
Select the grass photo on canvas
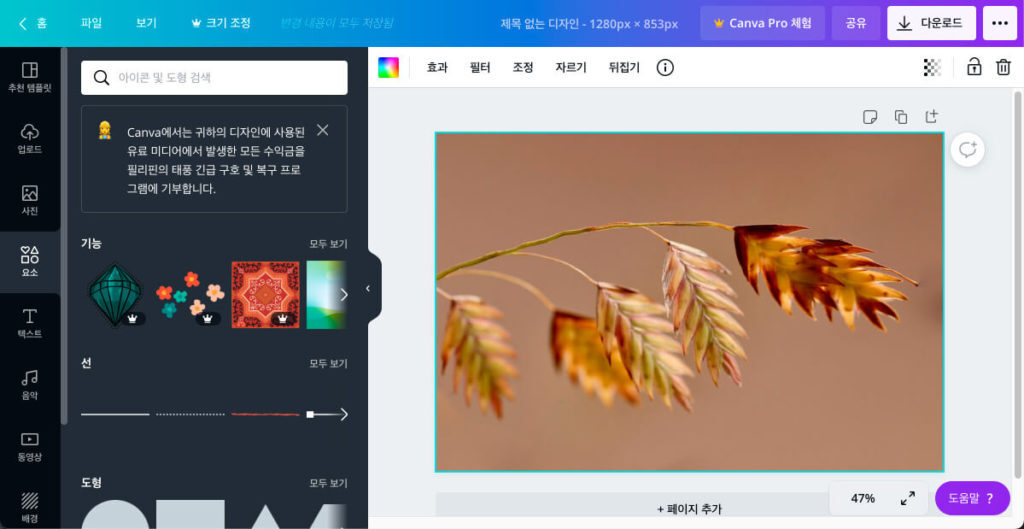[x=690, y=302]
